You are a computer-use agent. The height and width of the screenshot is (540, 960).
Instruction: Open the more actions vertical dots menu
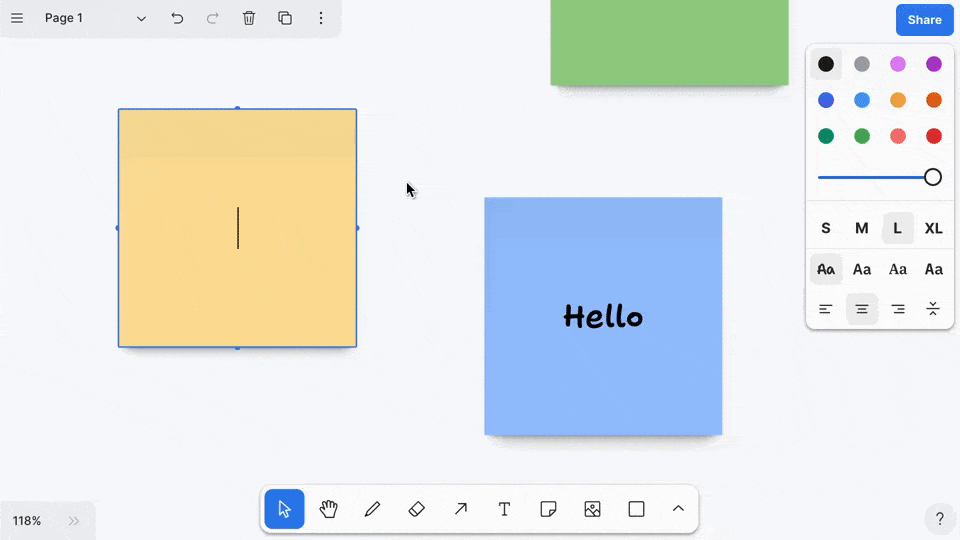[x=321, y=18]
